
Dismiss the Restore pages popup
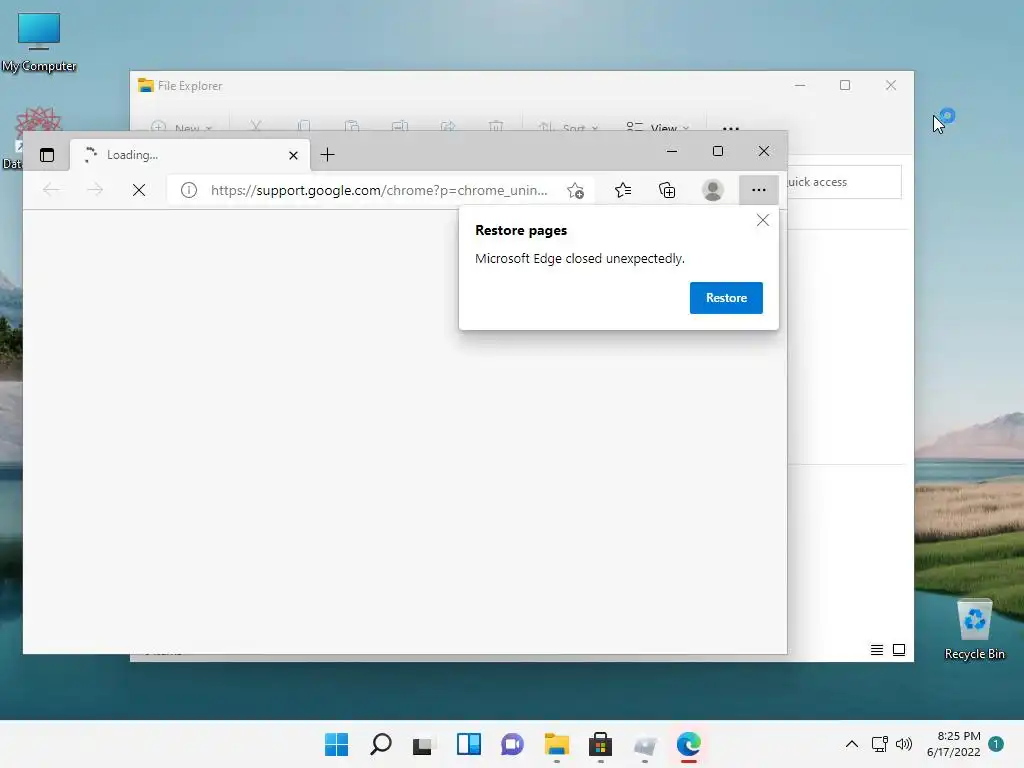coord(762,220)
